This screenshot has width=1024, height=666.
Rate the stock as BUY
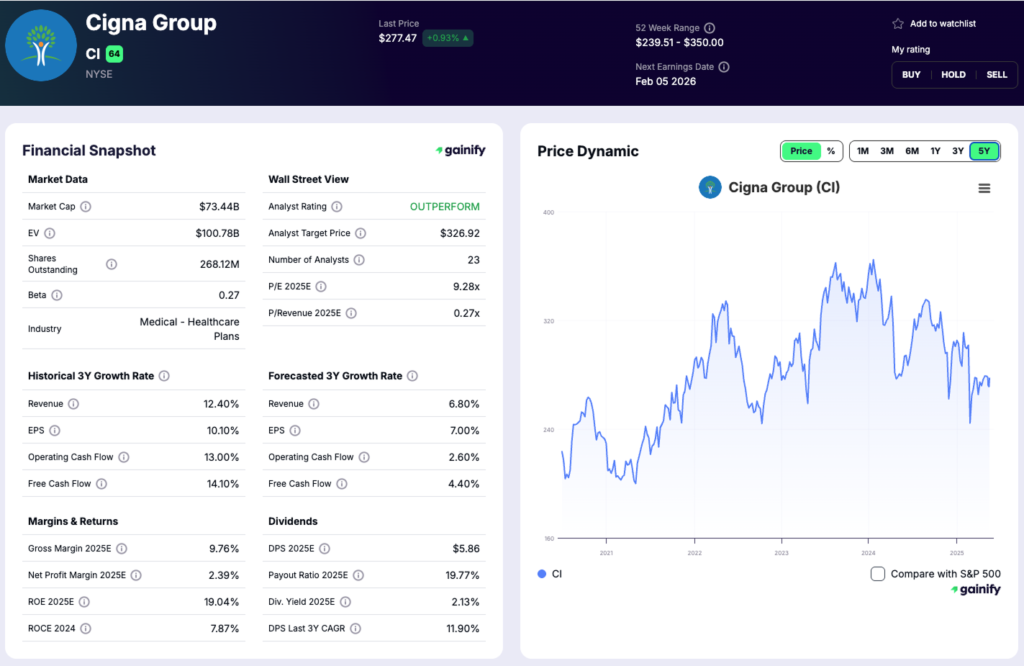[x=910, y=74]
